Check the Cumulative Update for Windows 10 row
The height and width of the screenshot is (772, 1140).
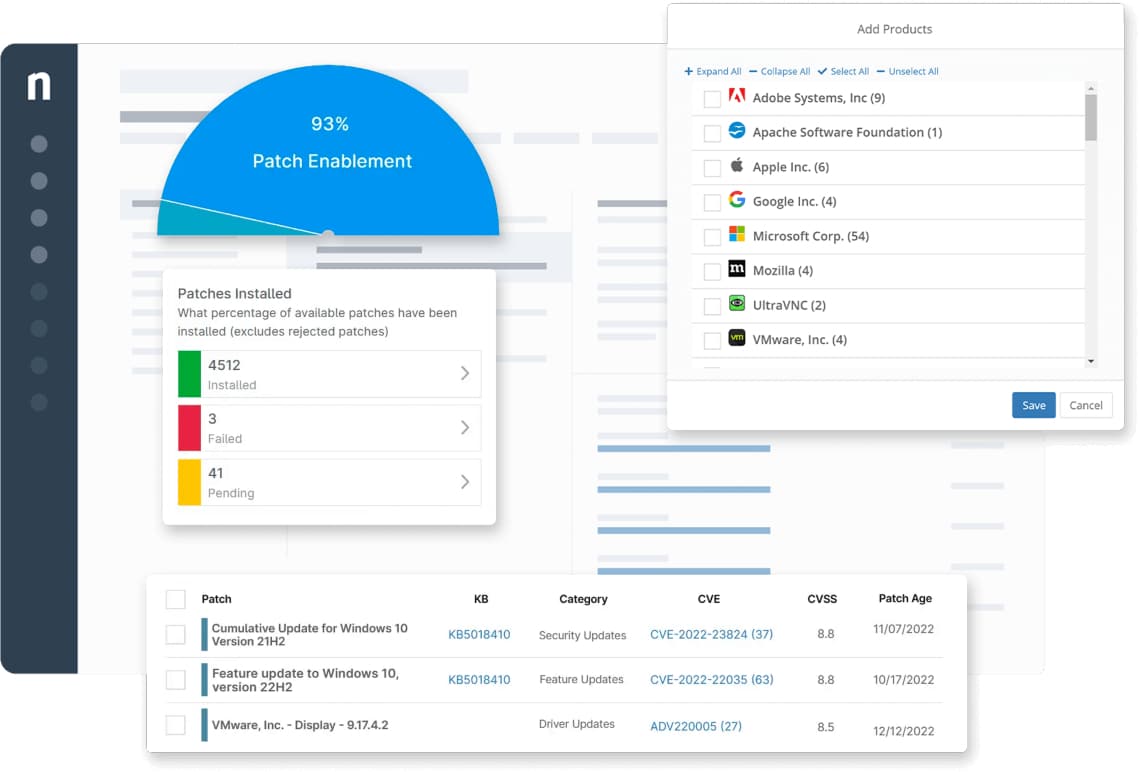(176, 635)
